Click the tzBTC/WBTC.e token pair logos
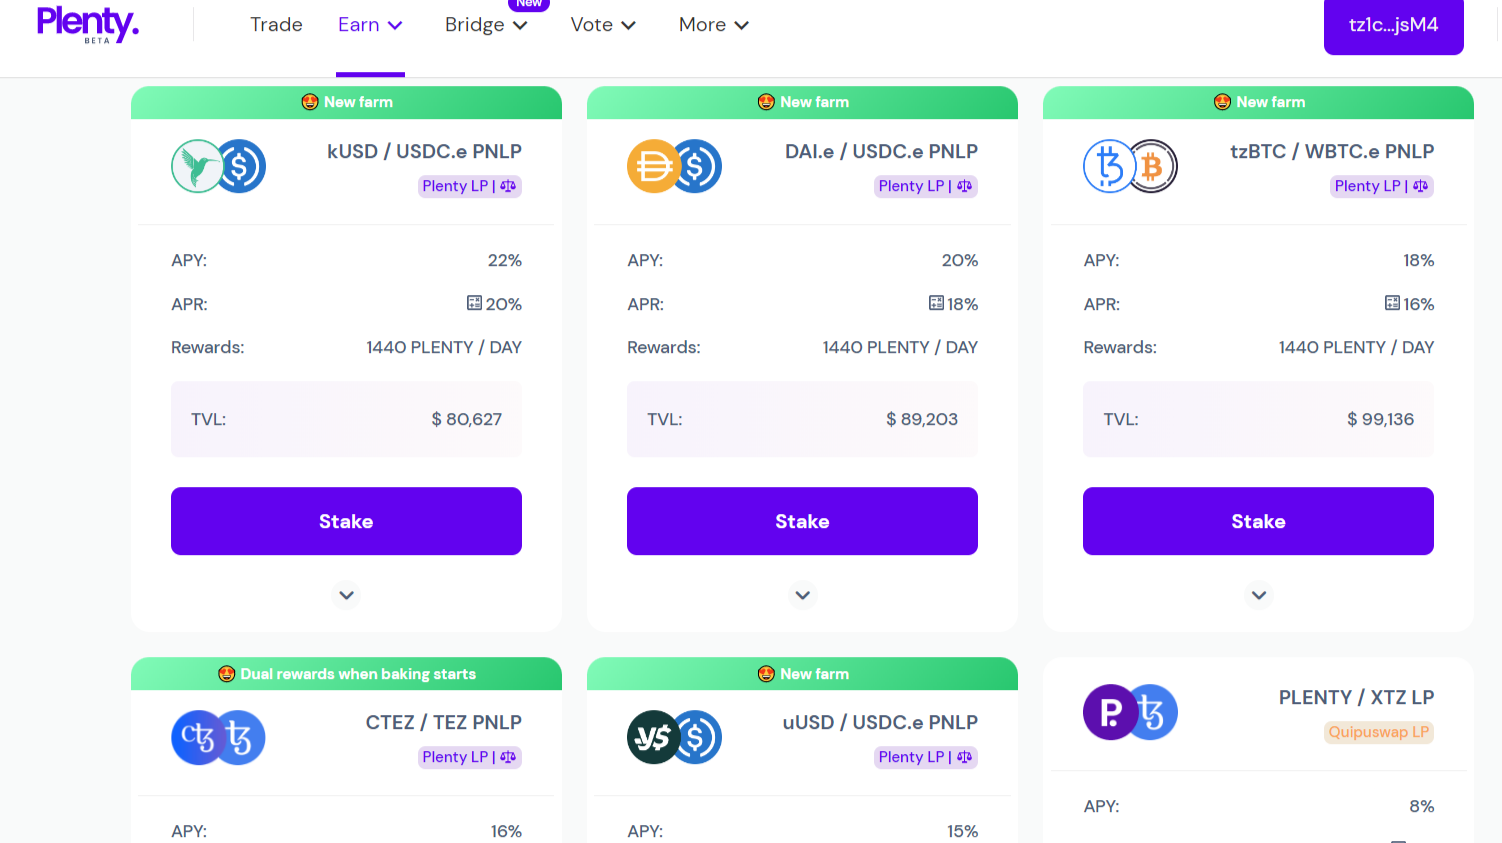The image size is (1502, 843). (x=1130, y=166)
